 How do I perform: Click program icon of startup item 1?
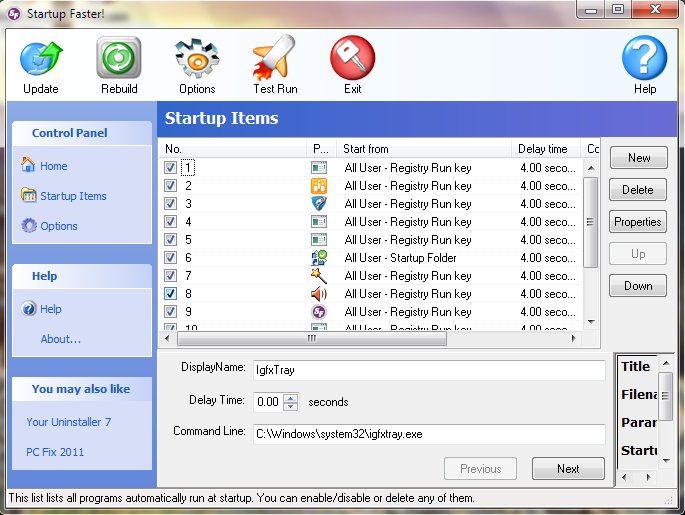(319, 168)
